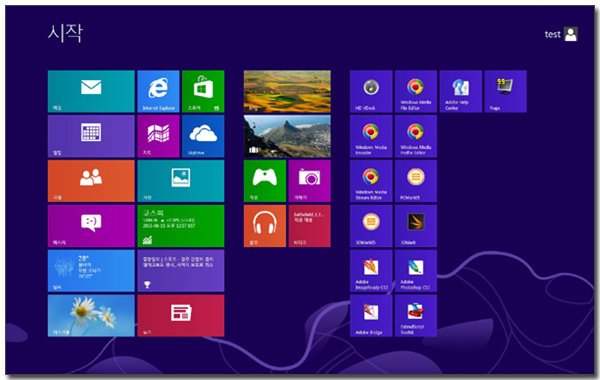Launch Windows Media Stream Editor tile
The height and width of the screenshot is (380, 600).
click(x=371, y=181)
